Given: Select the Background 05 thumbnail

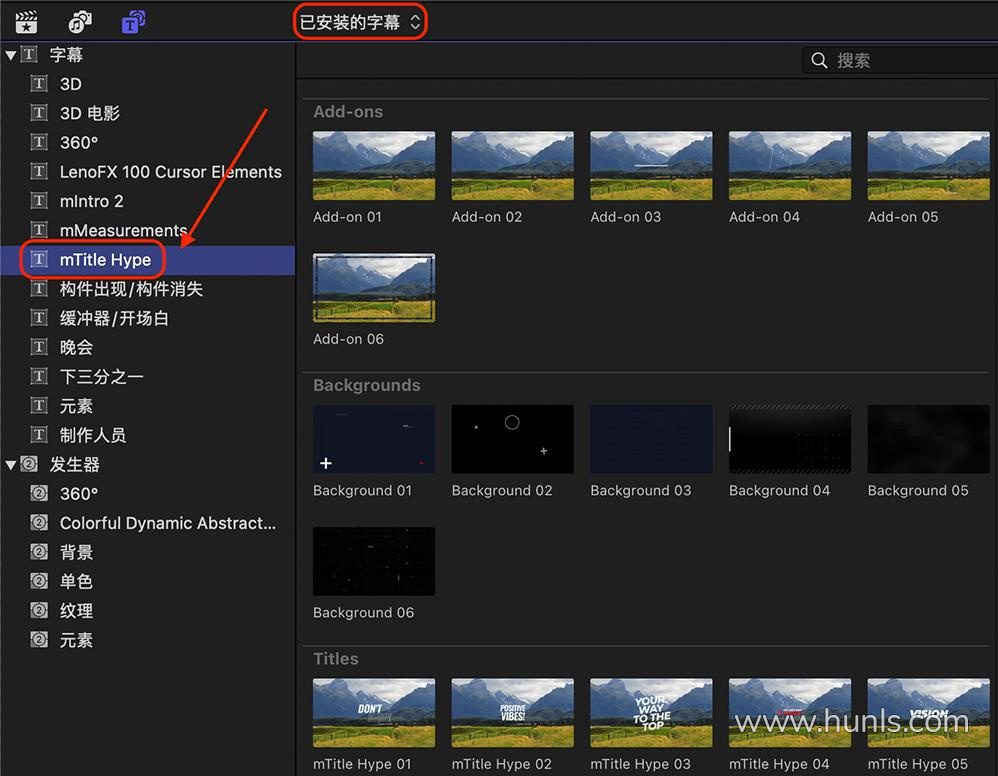Looking at the screenshot, I should click(929, 439).
